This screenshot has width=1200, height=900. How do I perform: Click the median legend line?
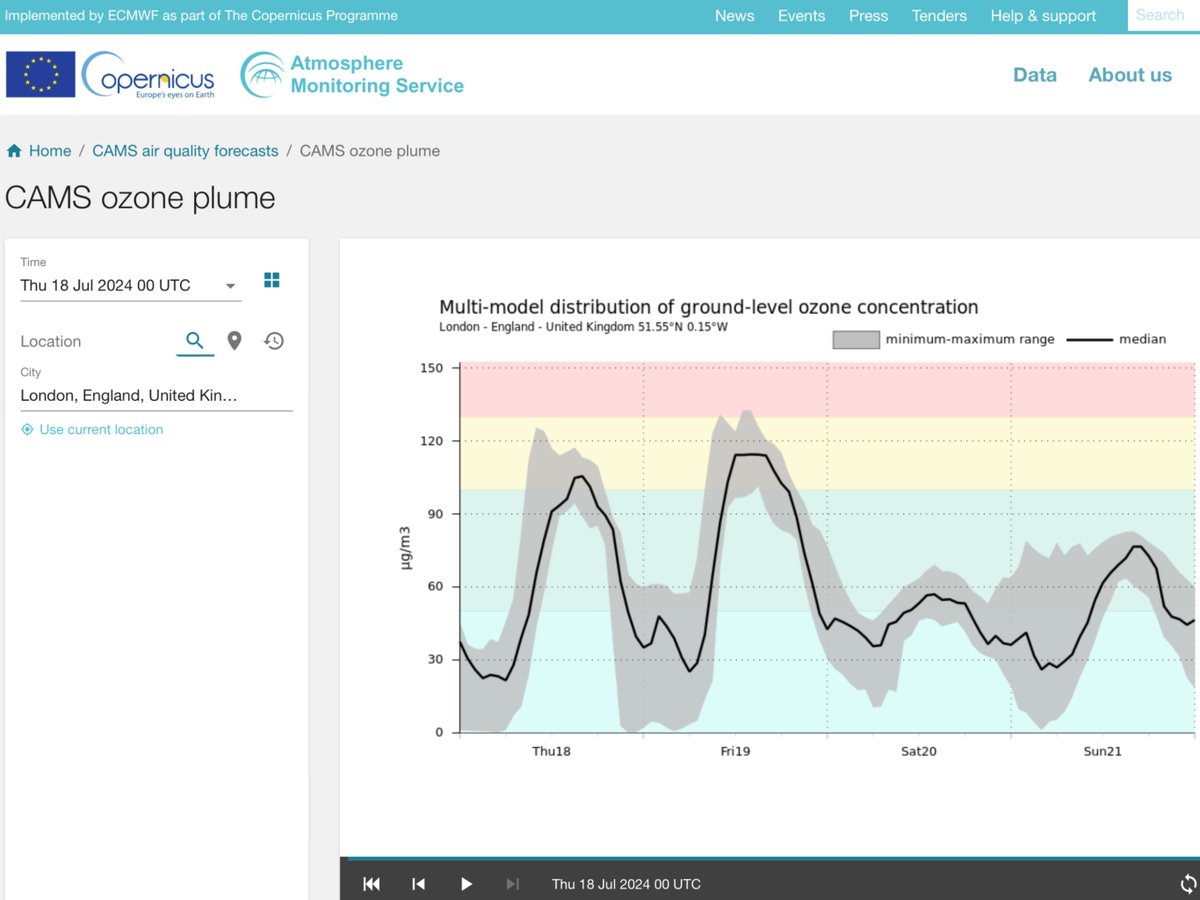[1089, 340]
